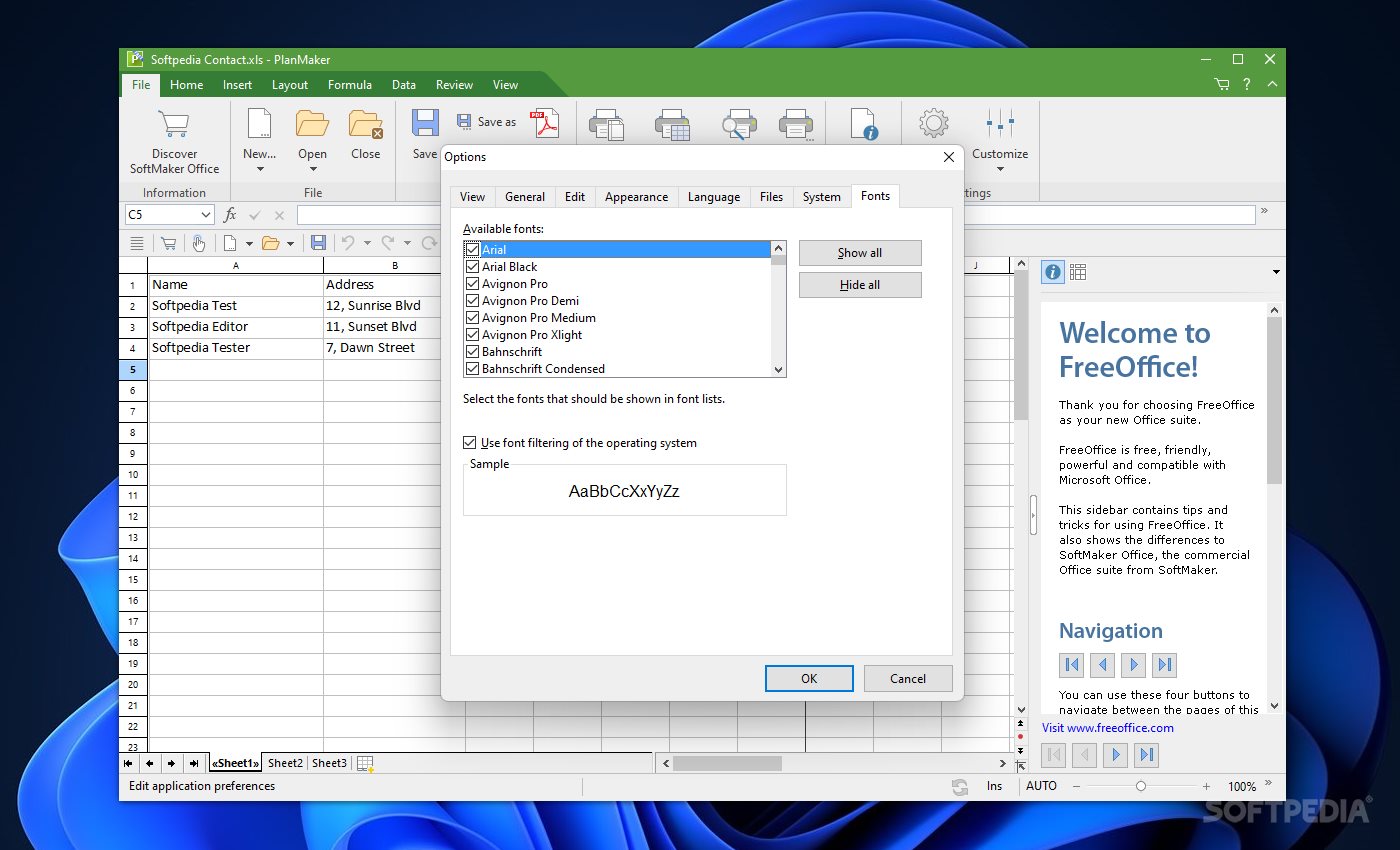
Task: Switch to the View tab in Options
Action: click(x=472, y=197)
